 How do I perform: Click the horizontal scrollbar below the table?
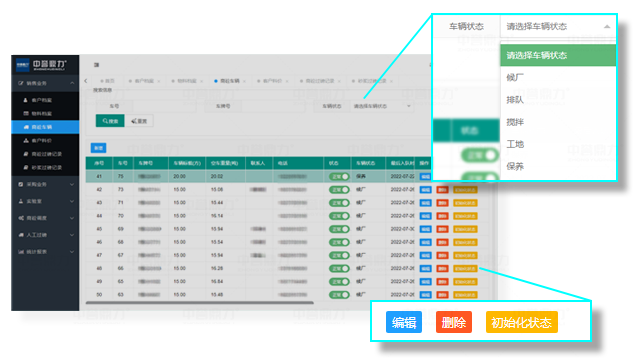[x=199, y=303]
